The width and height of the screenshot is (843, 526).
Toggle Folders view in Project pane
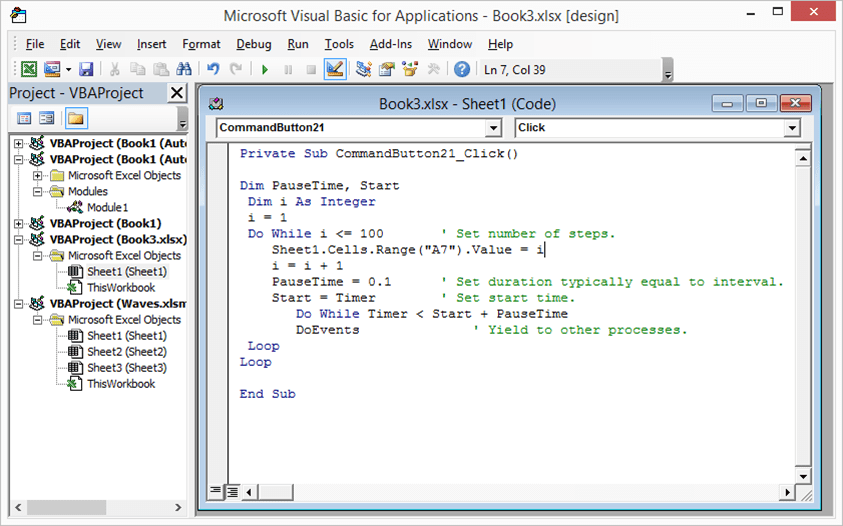click(x=76, y=118)
